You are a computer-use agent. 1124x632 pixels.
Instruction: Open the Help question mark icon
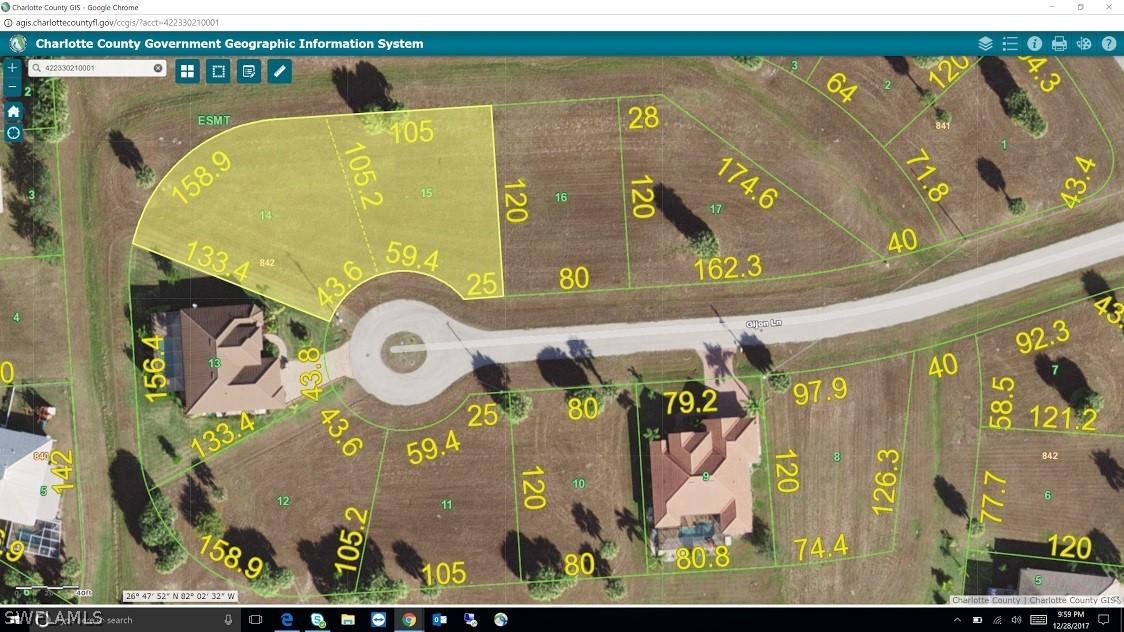pos(1109,44)
